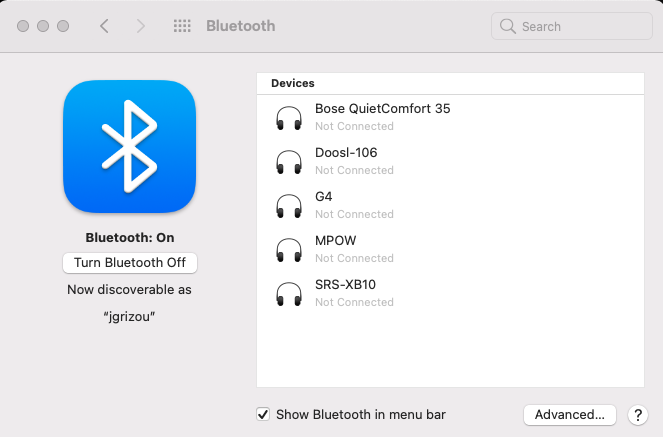Click the "jgrizou" computer name
663x437 pixels.
pyautogui.click(x=129, y=317)
